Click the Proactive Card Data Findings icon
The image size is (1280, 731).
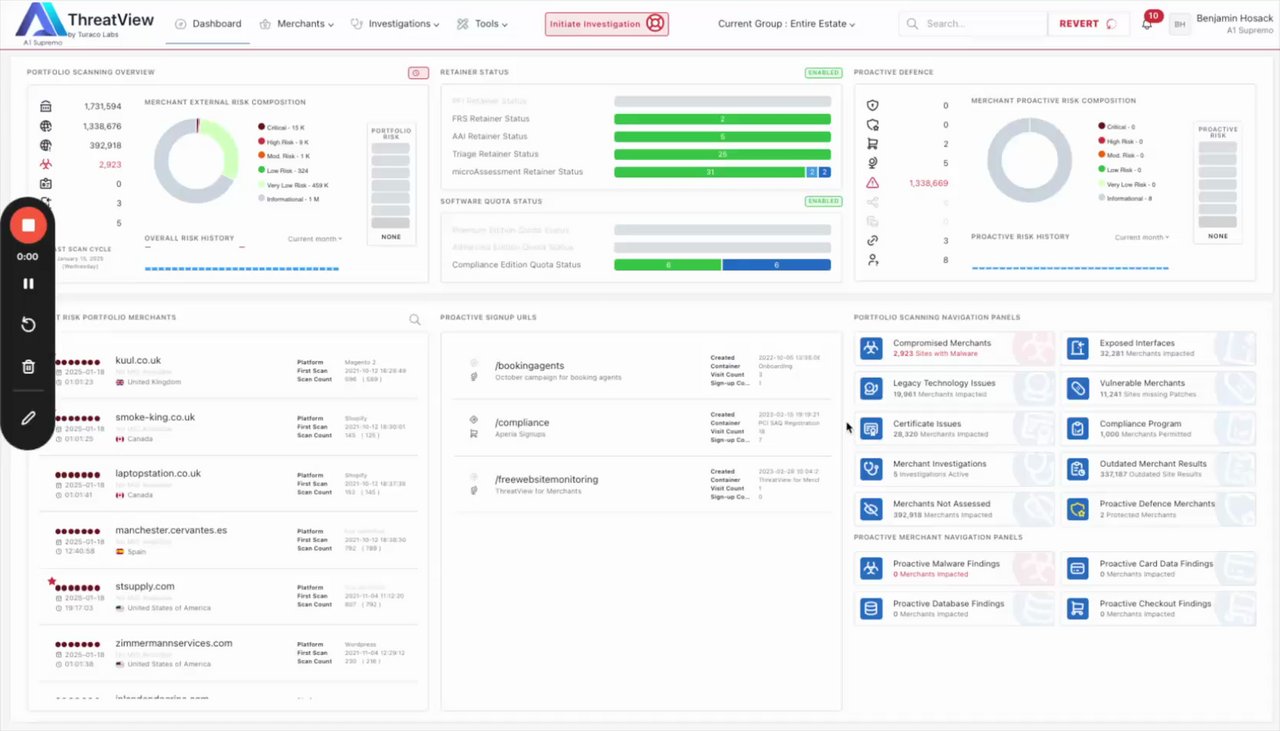click(1077, 568)
